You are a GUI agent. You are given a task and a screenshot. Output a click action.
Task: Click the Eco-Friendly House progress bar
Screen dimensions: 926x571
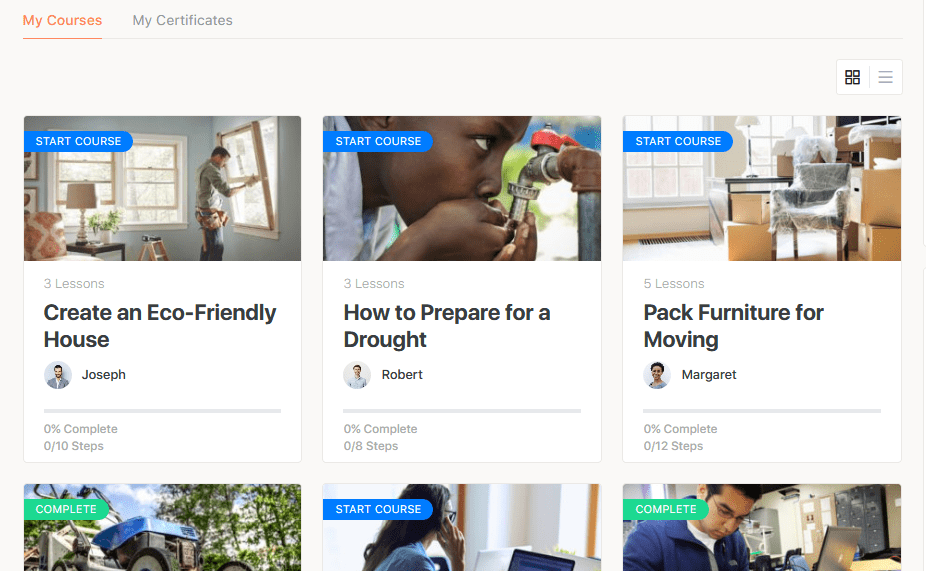click(162, 411)
